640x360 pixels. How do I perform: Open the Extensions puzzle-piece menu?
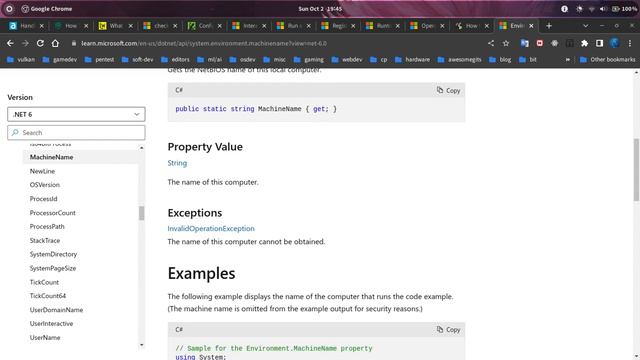point(584,43)
